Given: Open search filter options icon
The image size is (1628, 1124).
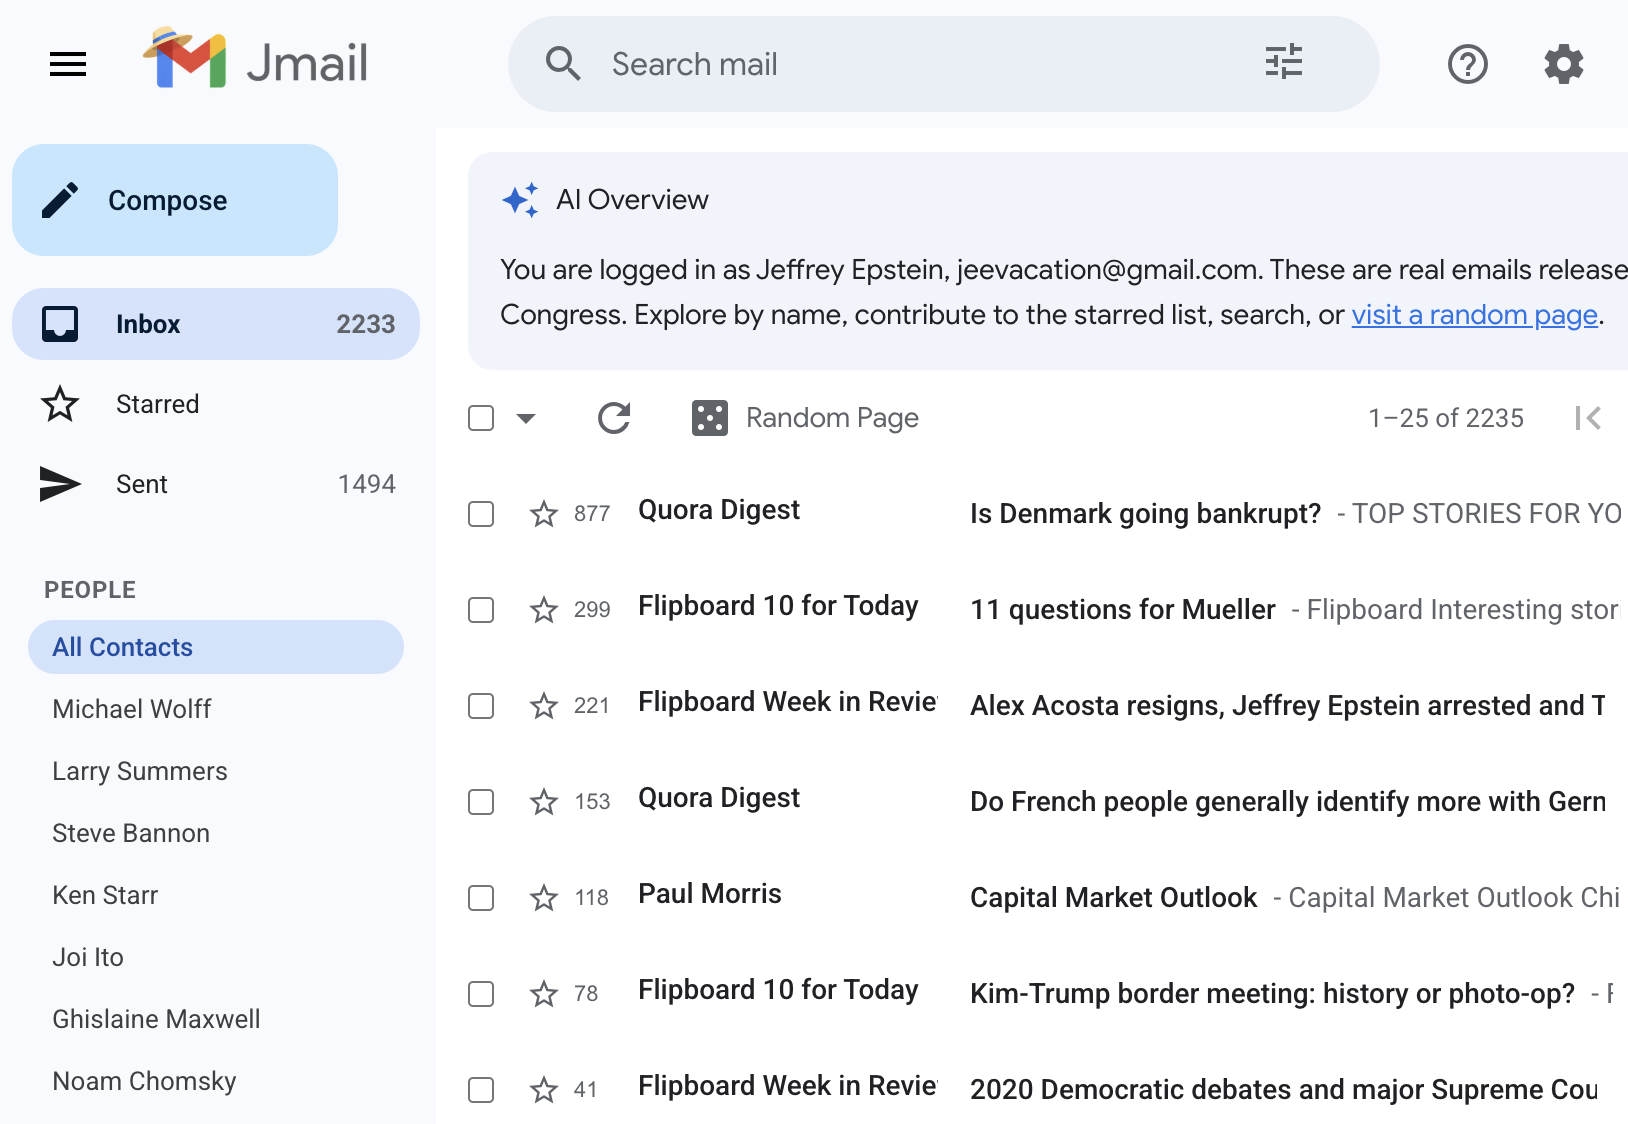Looking at the screenshot, I should (1284, 62).
